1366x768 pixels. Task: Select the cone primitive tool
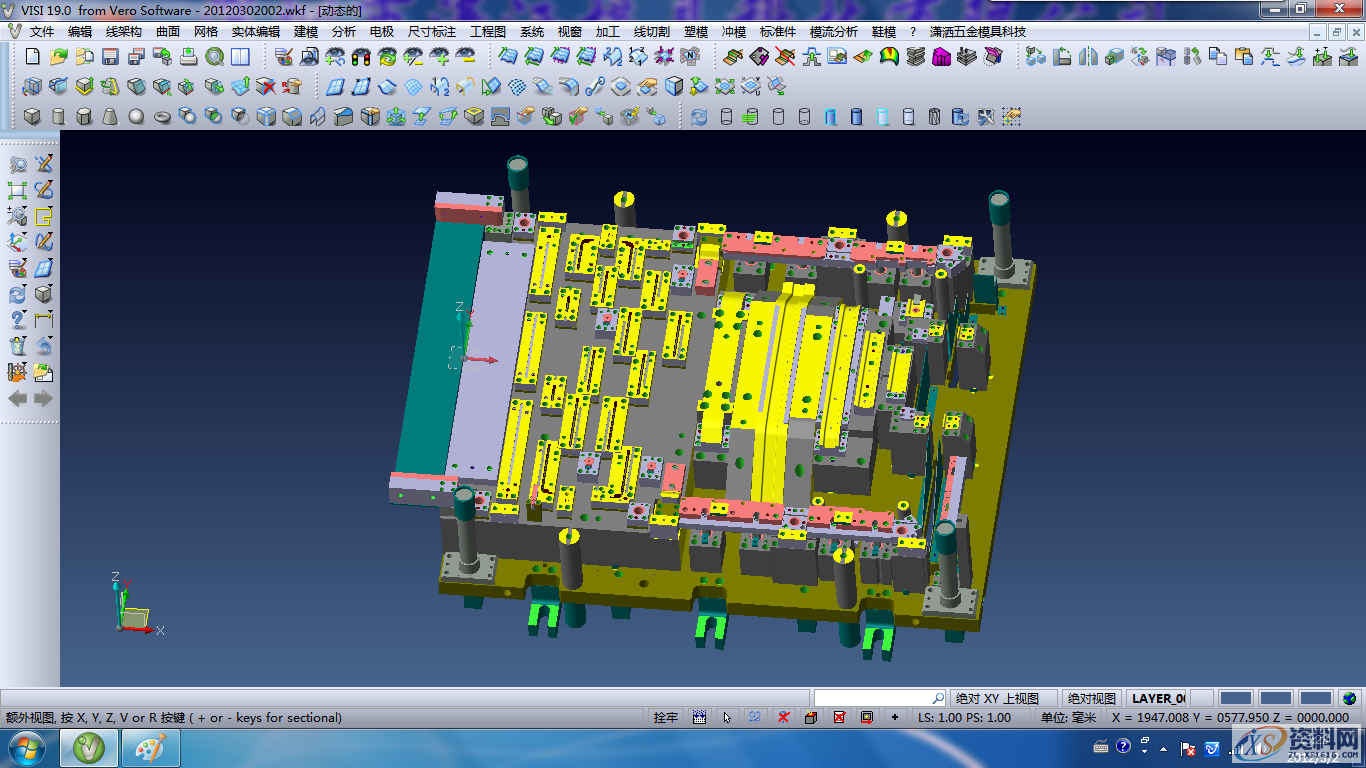tap(110, 117)
